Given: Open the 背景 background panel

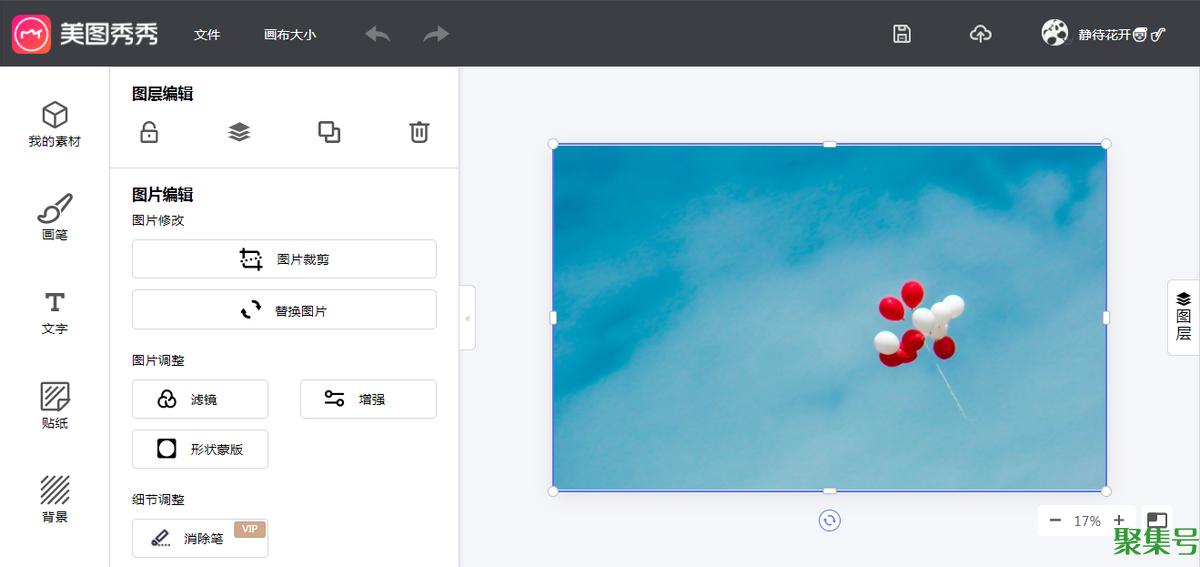Looking at the screenshot, I should coord(55,499).
